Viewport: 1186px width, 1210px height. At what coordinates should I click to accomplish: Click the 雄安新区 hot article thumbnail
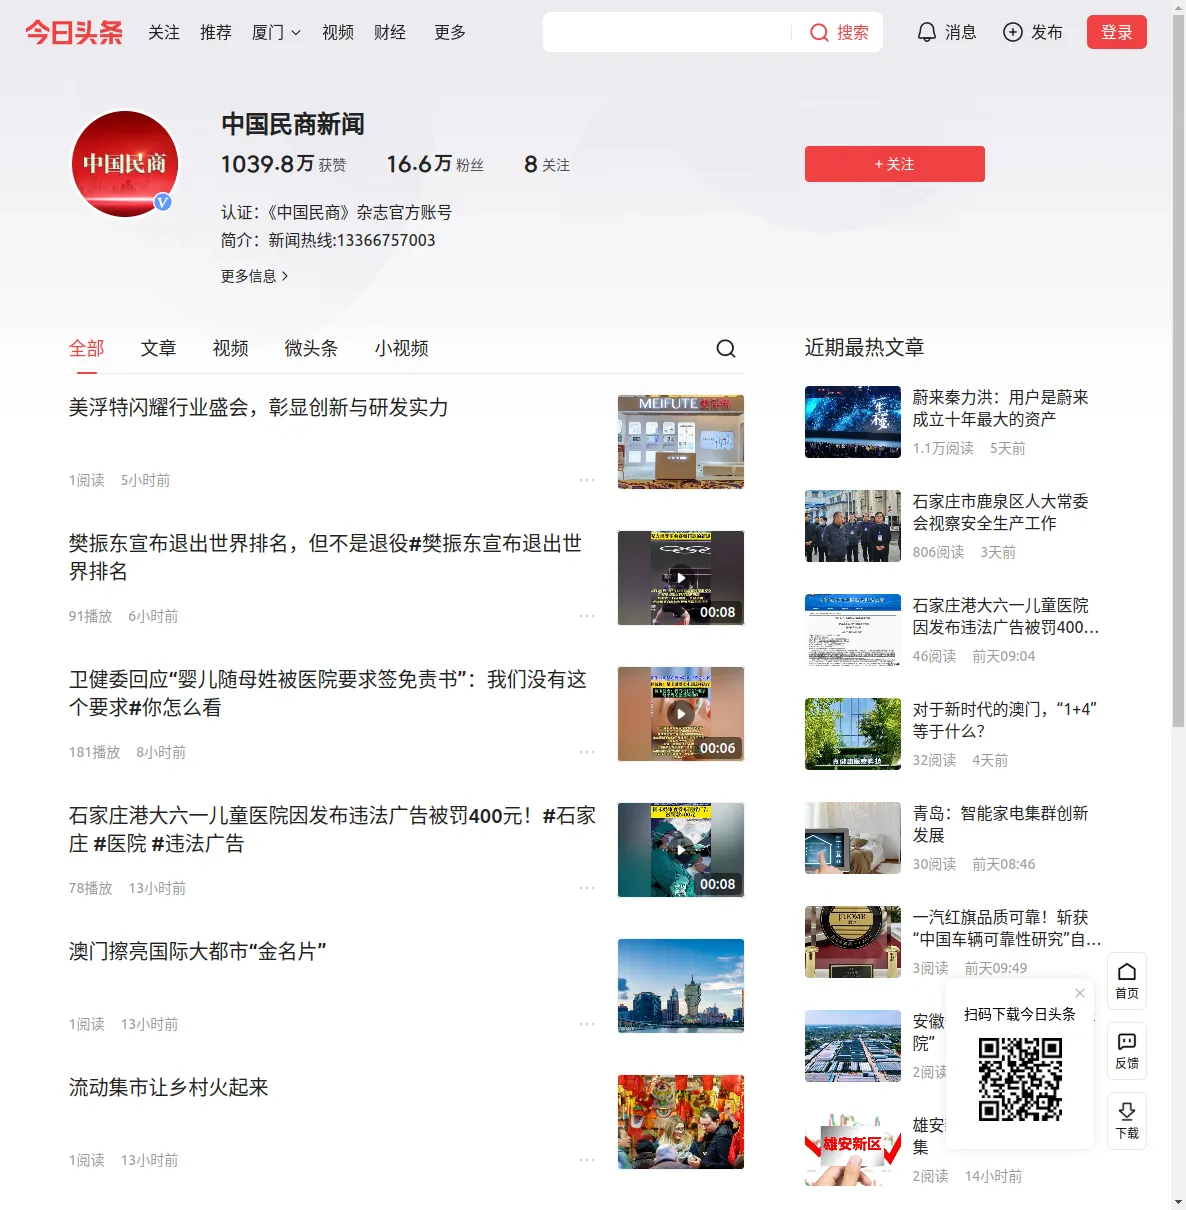(x=853, y=1150)
